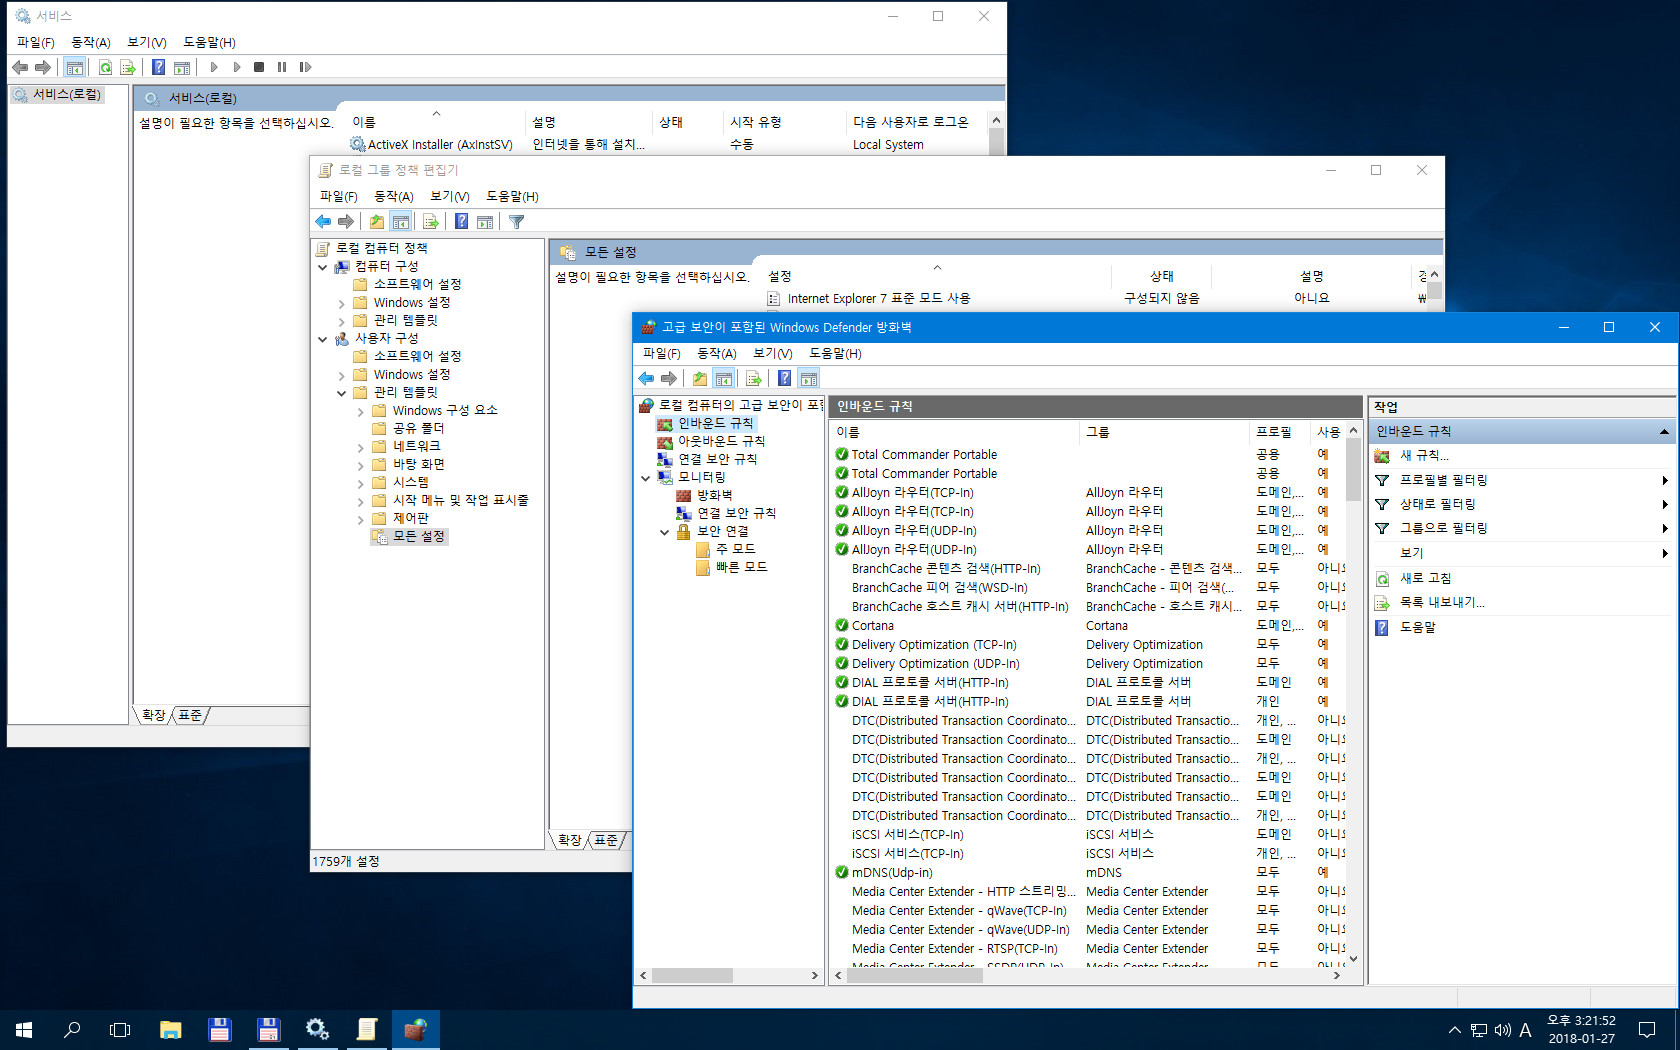The width and height of the screenshot is (1680, 1050).
Task: Open 보기(V) menu in firewall window
Action: (773, 353)
